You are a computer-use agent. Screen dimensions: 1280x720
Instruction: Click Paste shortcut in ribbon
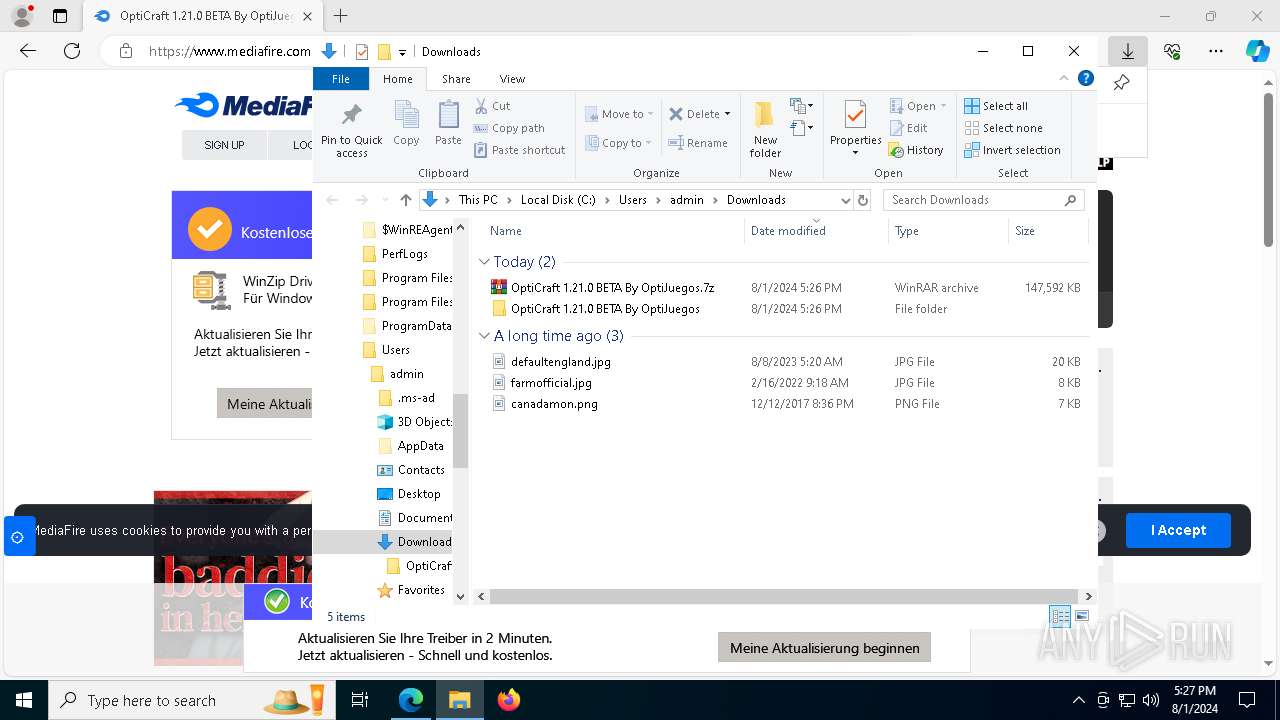(x=520, y=150)
